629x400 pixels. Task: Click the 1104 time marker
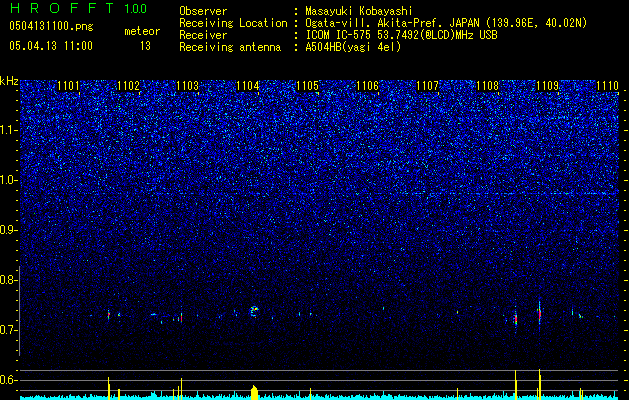click(x=248, y=86)
